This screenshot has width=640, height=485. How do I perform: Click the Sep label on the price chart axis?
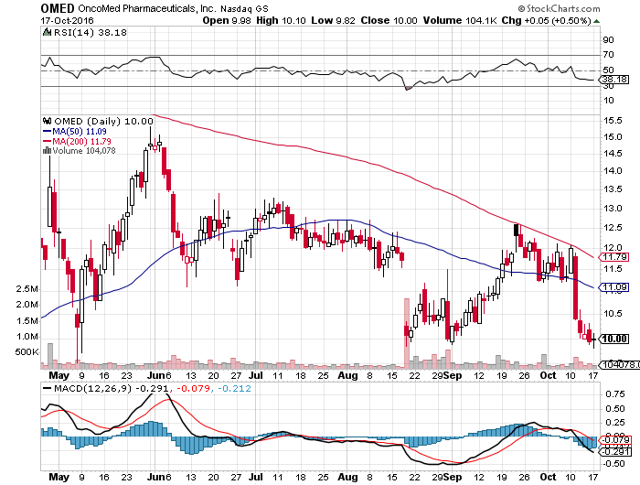pos(453,375)
